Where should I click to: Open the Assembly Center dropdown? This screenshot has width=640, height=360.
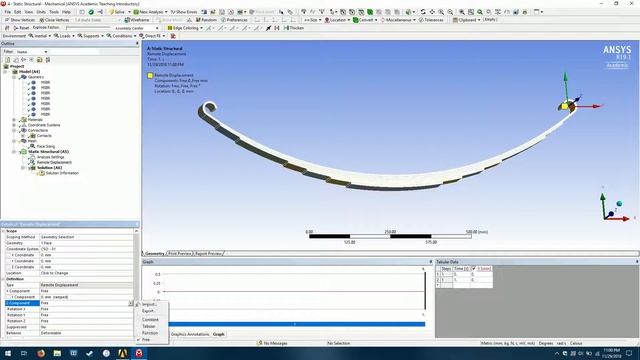point(136,28)
